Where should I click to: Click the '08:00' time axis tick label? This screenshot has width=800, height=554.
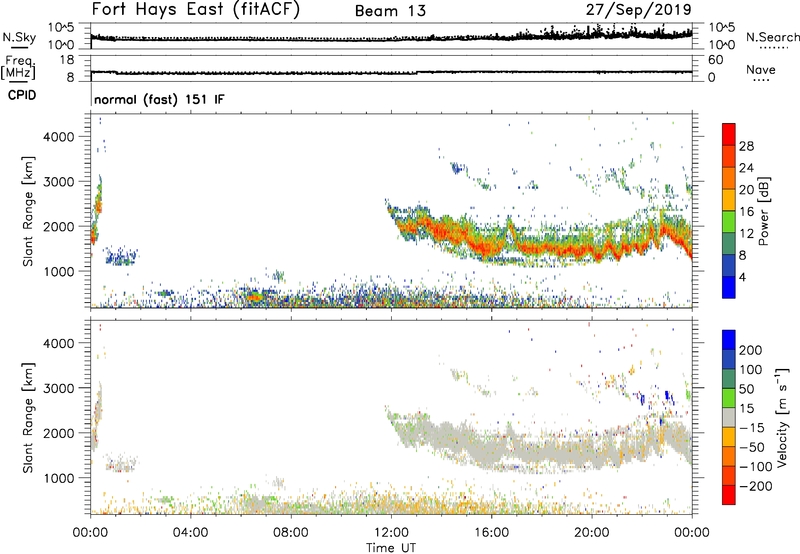click(291, 533)
